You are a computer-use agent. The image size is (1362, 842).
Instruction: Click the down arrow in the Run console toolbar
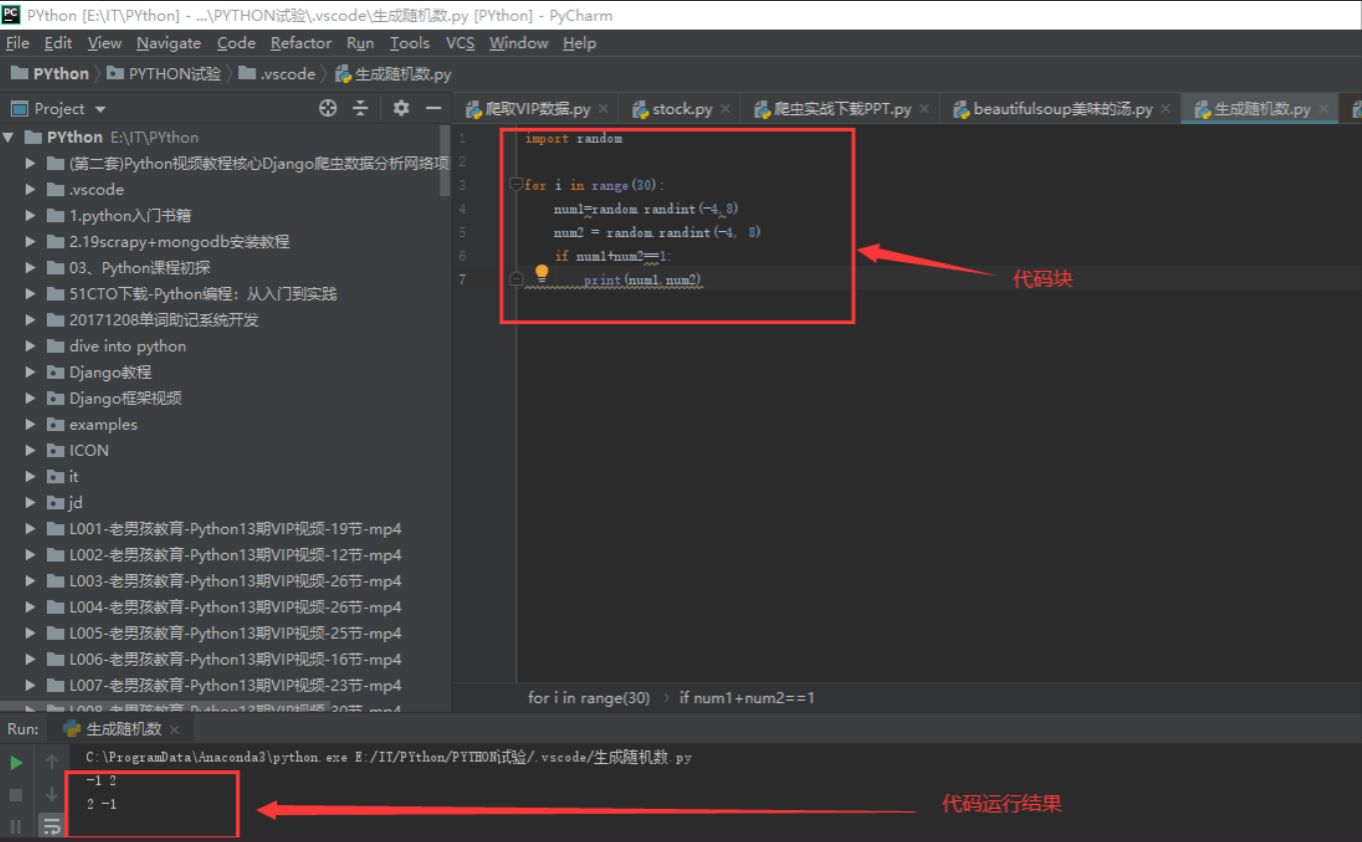coord(52,794)
